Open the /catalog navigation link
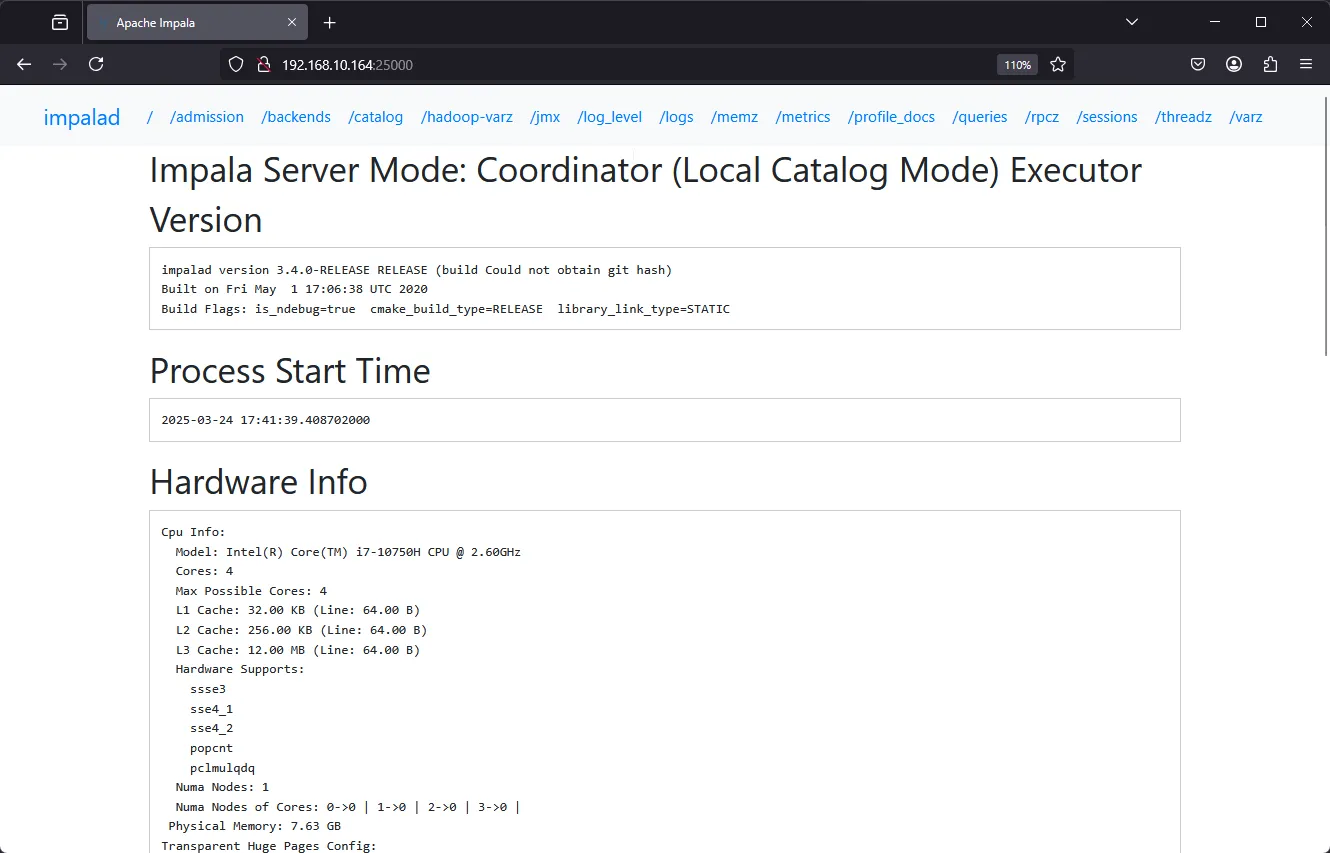 (x=375, y=117)
